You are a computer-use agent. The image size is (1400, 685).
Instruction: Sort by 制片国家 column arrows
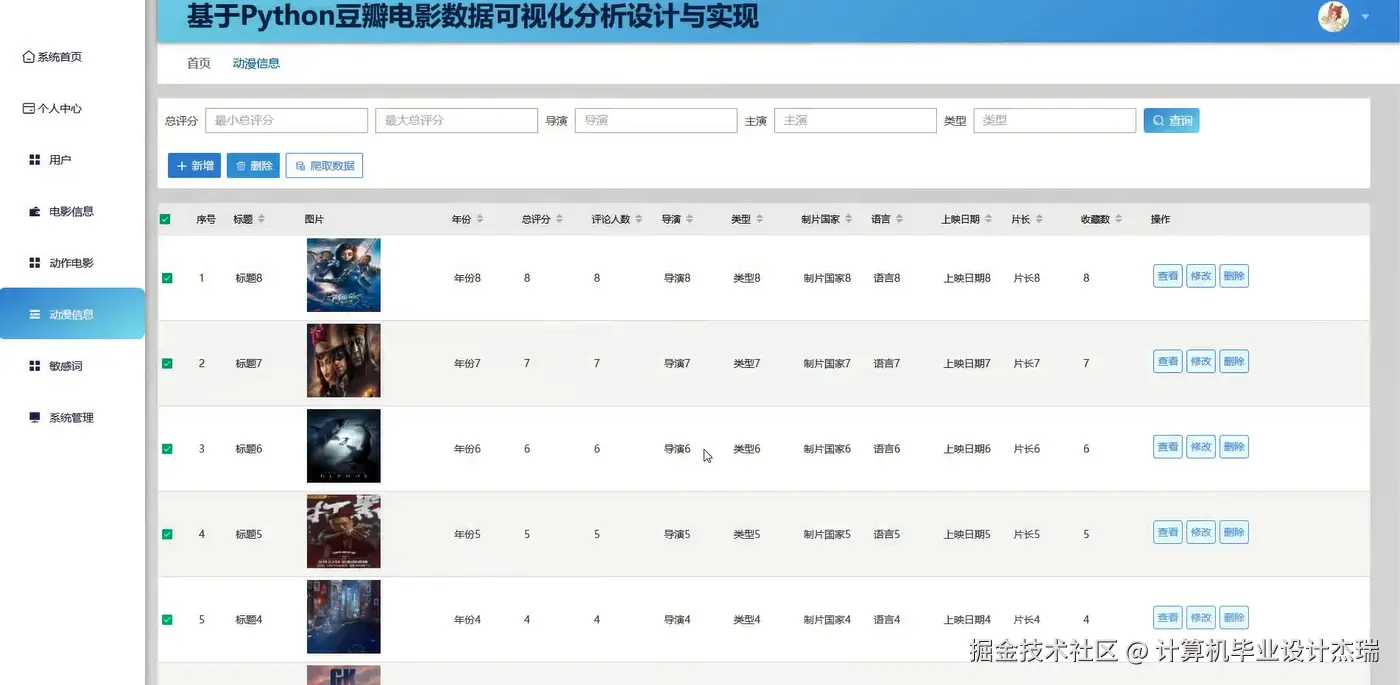point(849,219)
